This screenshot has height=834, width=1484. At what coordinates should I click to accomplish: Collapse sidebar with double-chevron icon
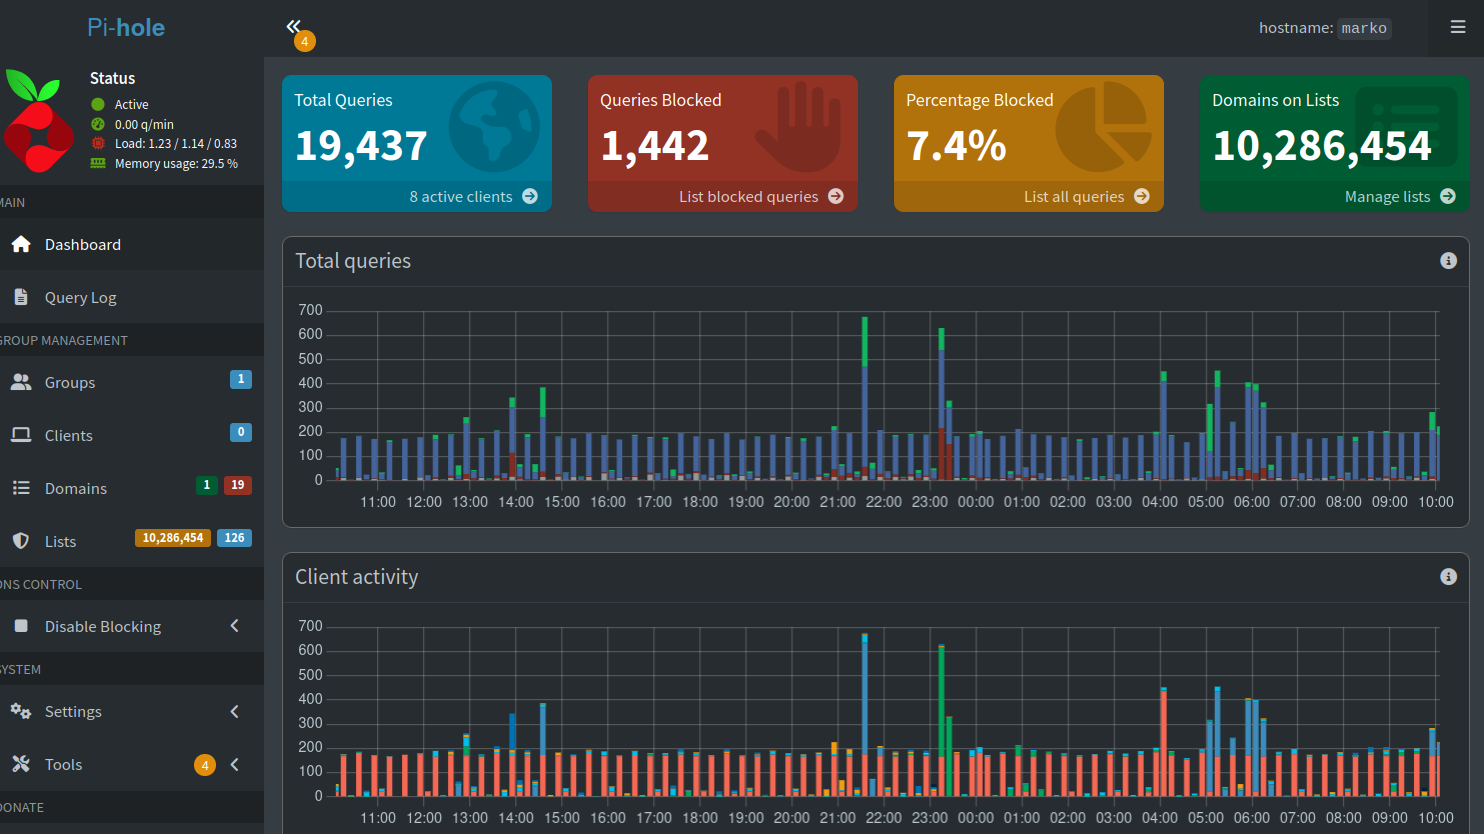tap(293, 26)
